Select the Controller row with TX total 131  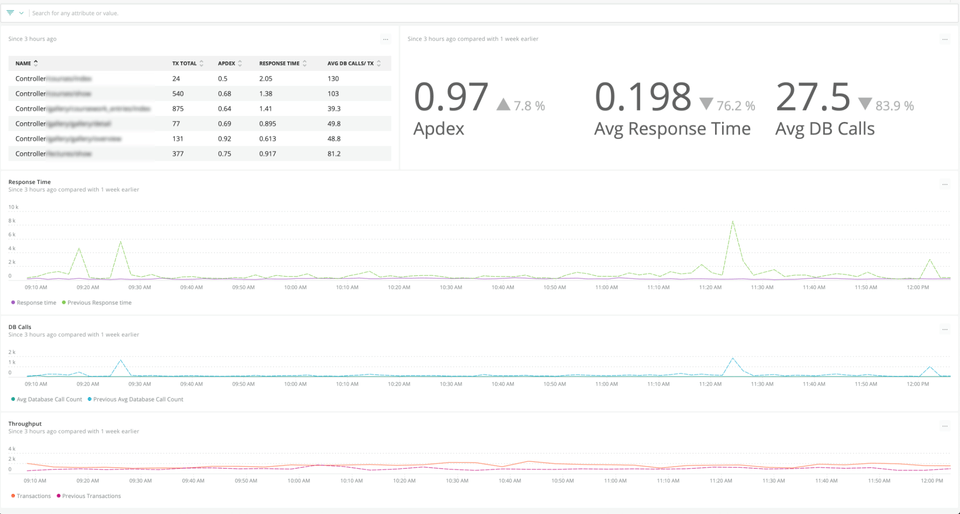click(200, 138)
